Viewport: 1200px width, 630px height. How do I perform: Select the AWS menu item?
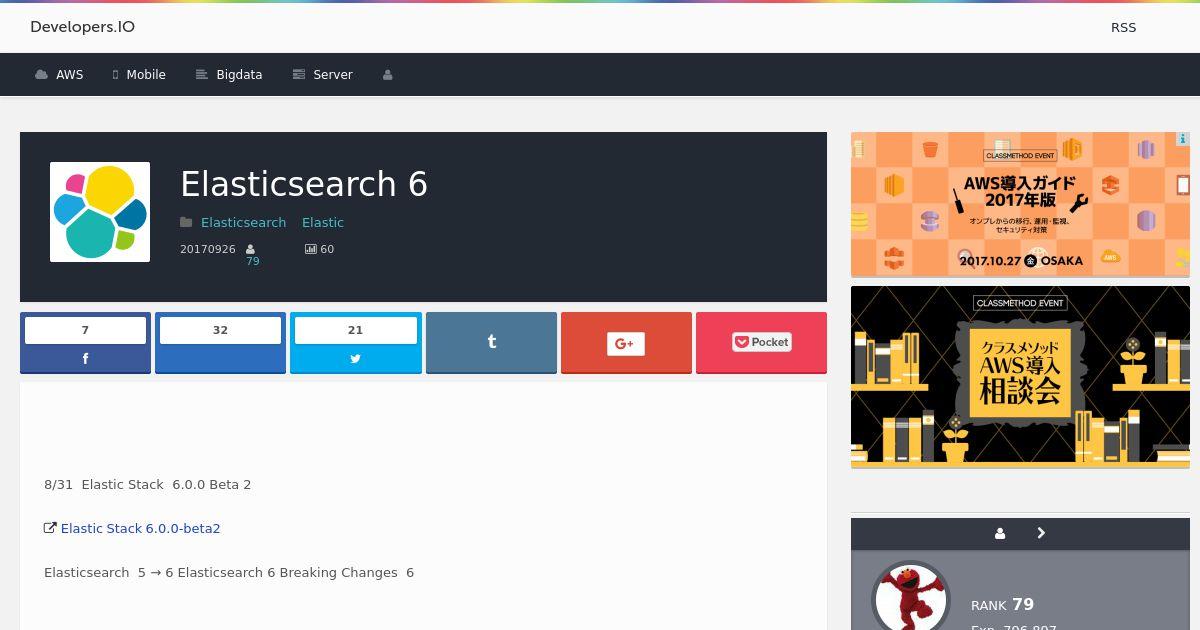coord(59,75)
